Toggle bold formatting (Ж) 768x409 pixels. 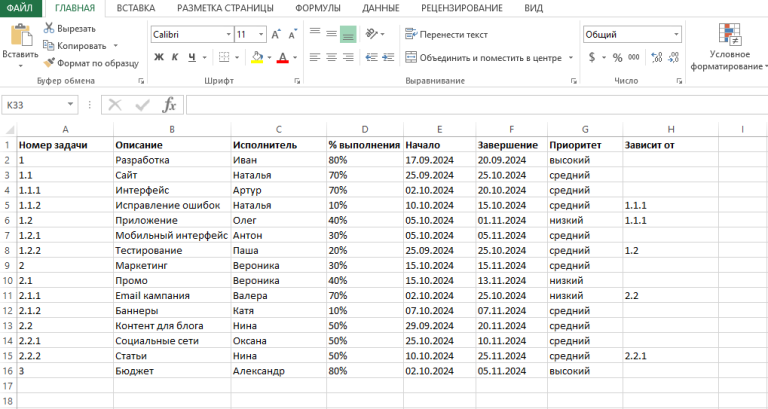point(158,58)
